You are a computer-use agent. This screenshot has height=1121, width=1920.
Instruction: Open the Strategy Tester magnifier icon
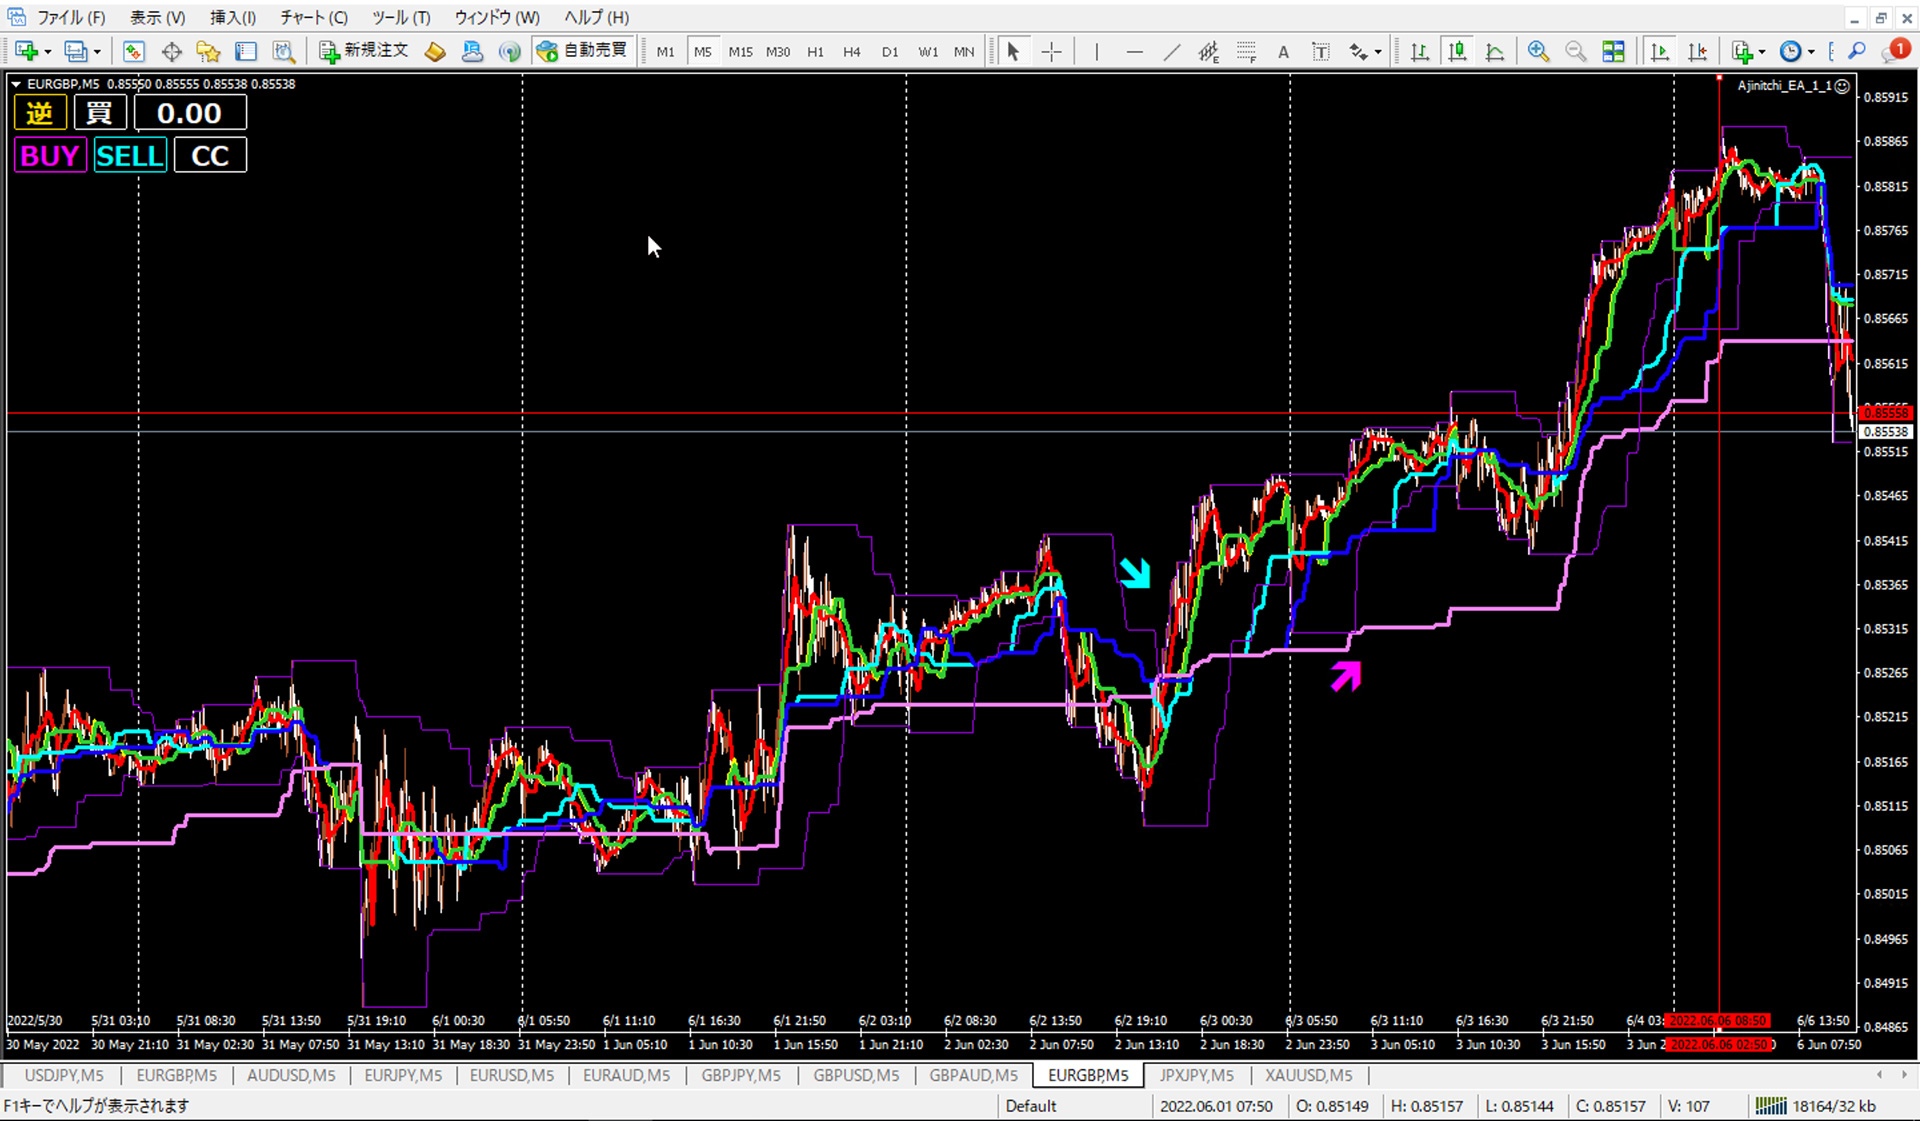point(284,52)
